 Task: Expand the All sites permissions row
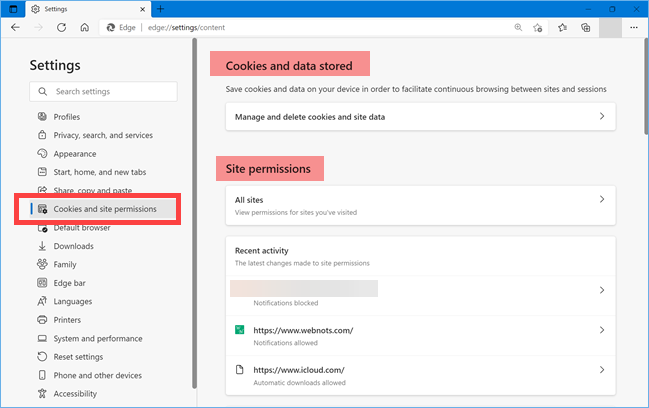click(x=420, y=205)
